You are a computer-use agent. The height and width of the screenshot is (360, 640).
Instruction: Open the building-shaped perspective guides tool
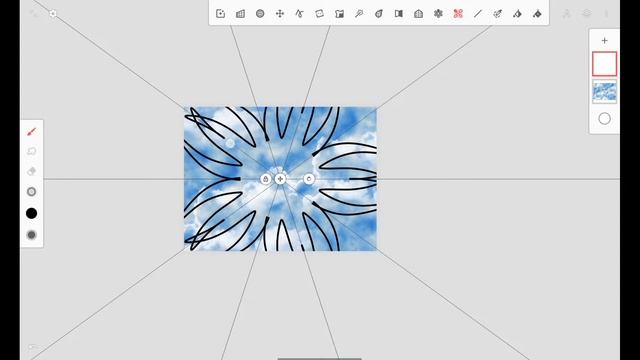point(240,13)
